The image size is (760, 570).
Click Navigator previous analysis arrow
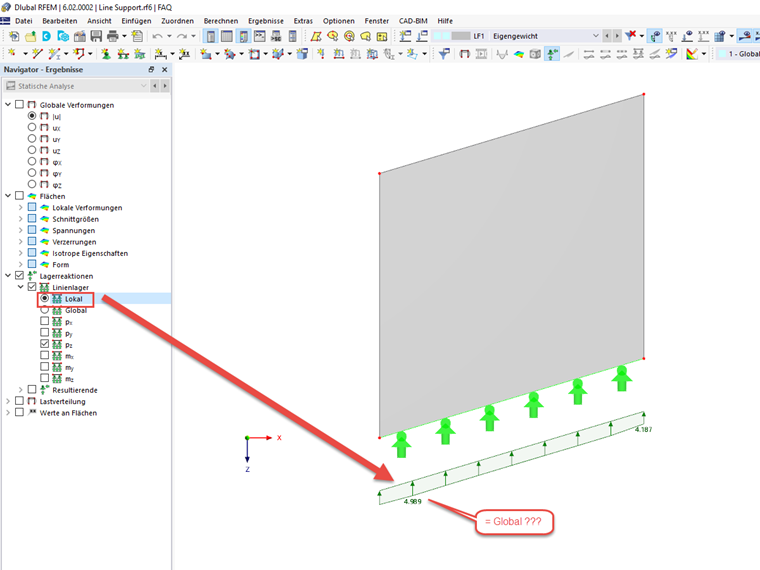tap(155, 86)
